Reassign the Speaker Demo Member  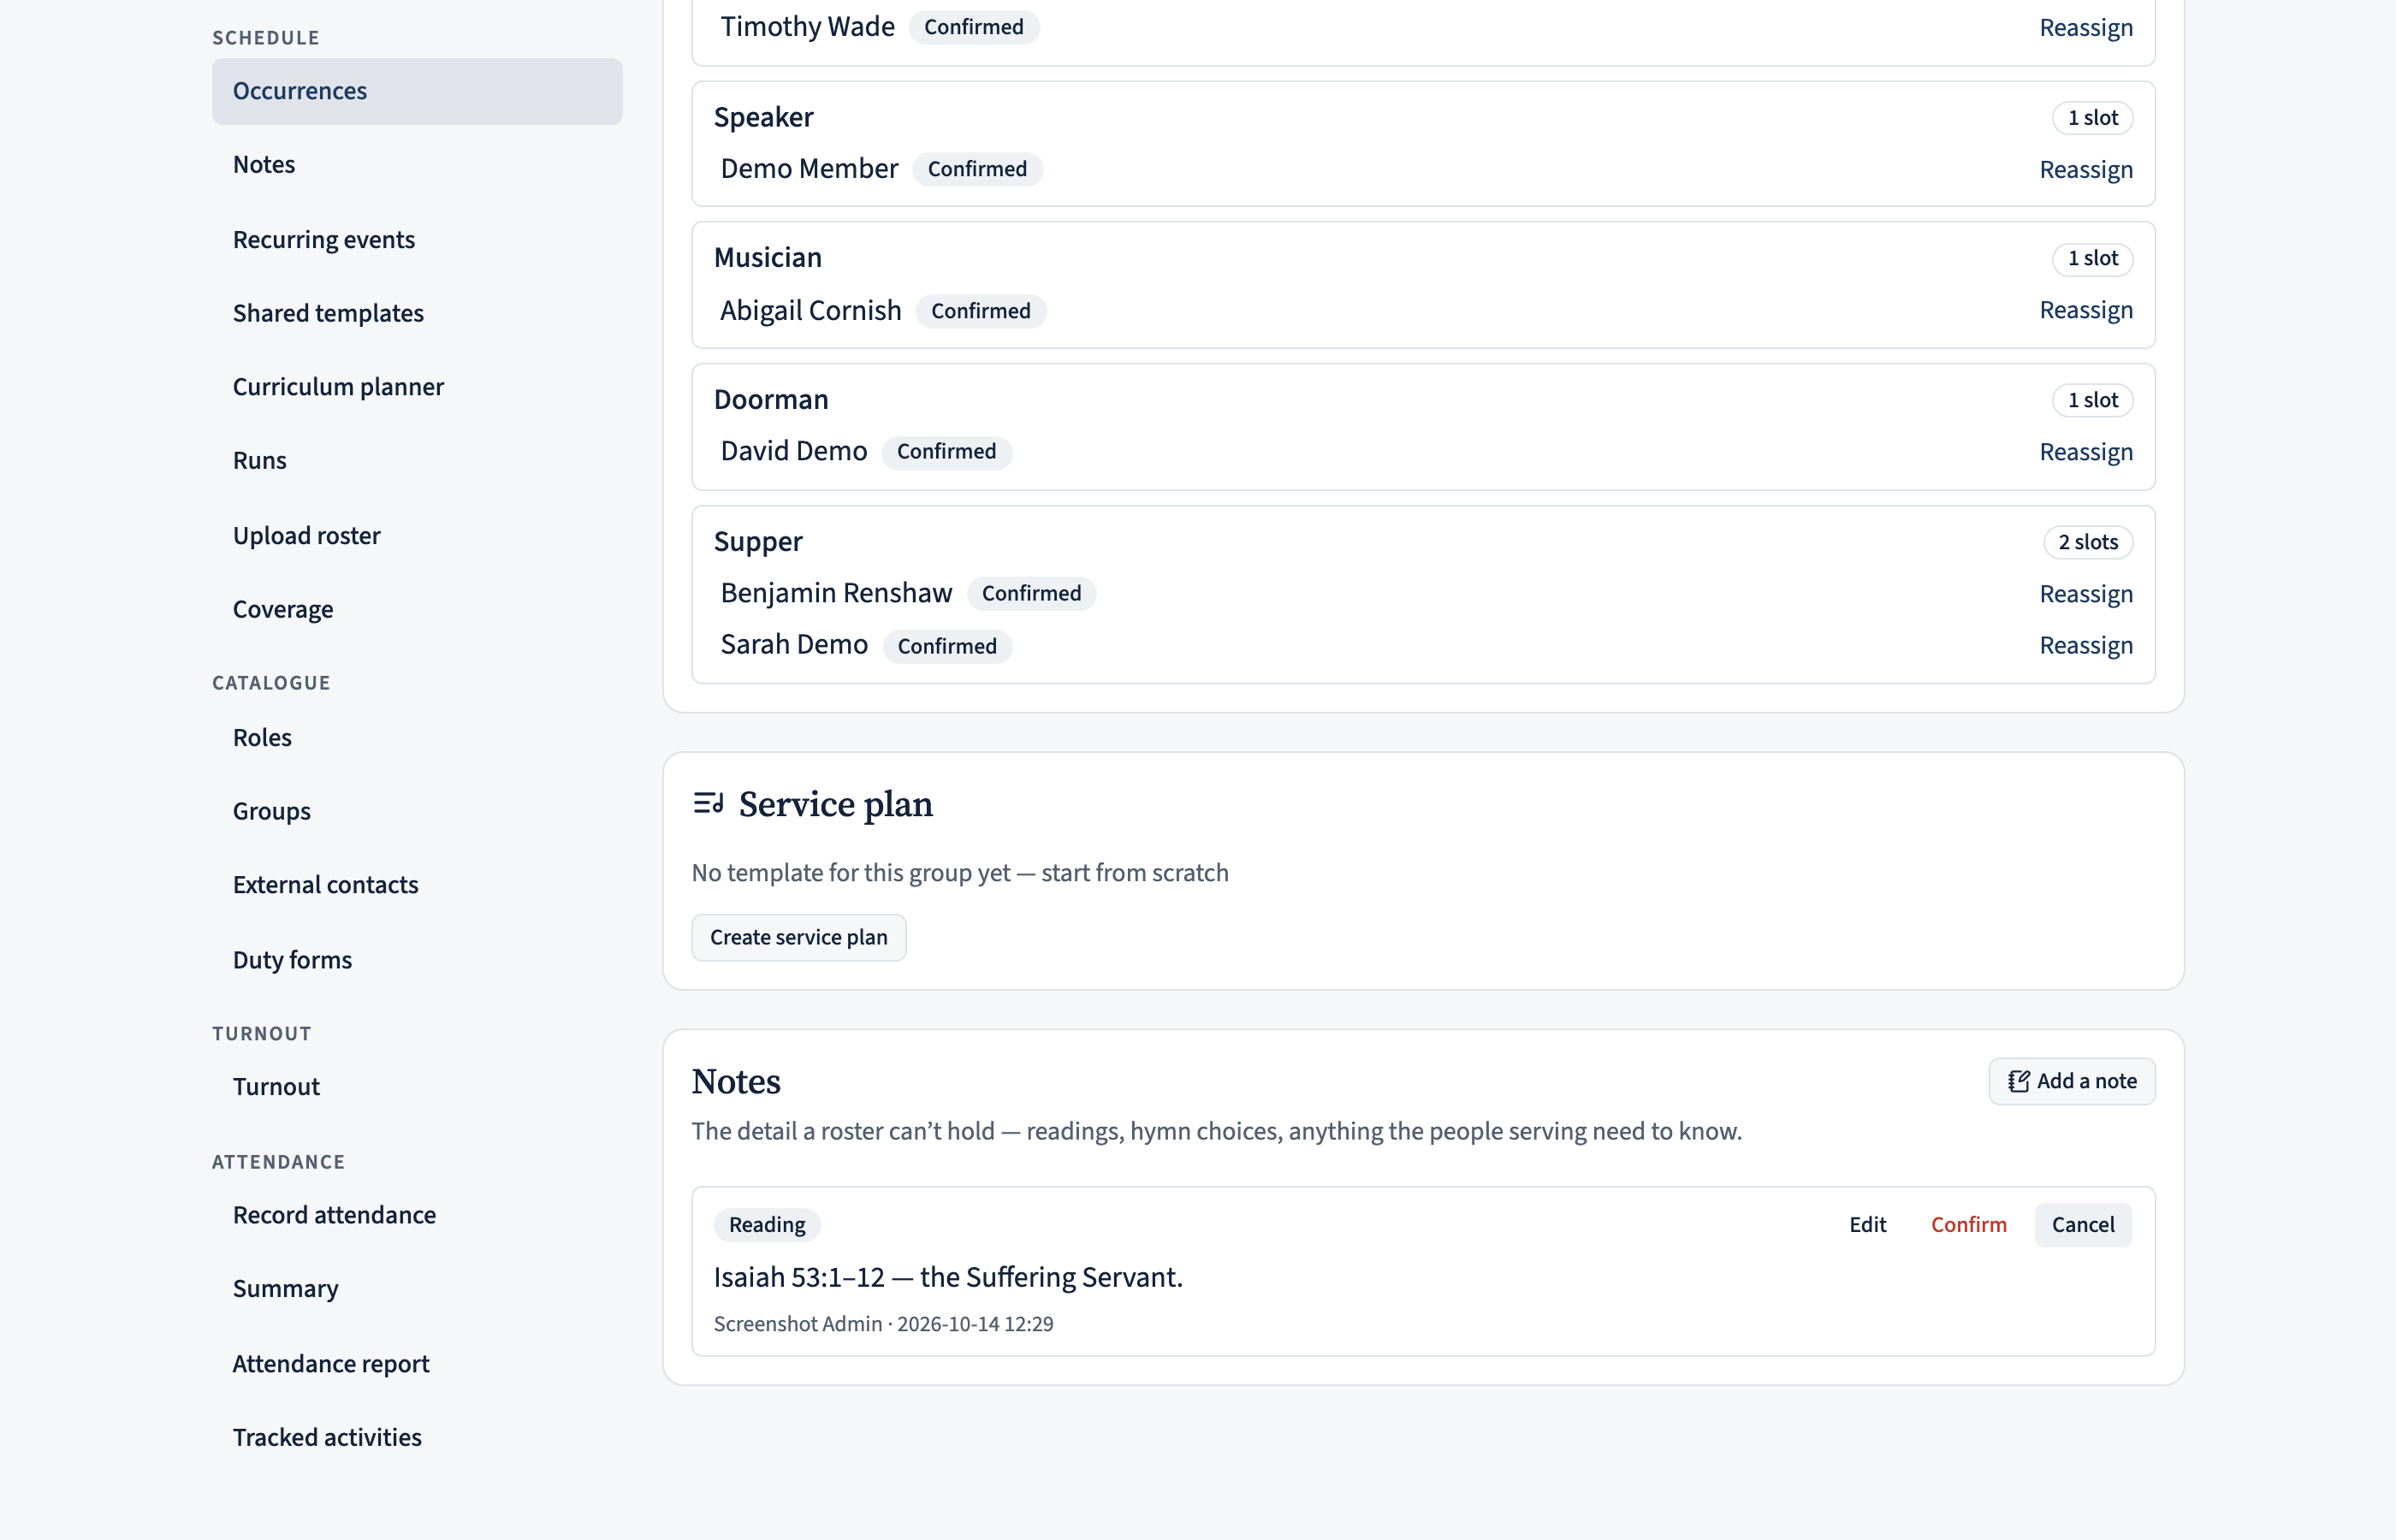click(2086, 170)
